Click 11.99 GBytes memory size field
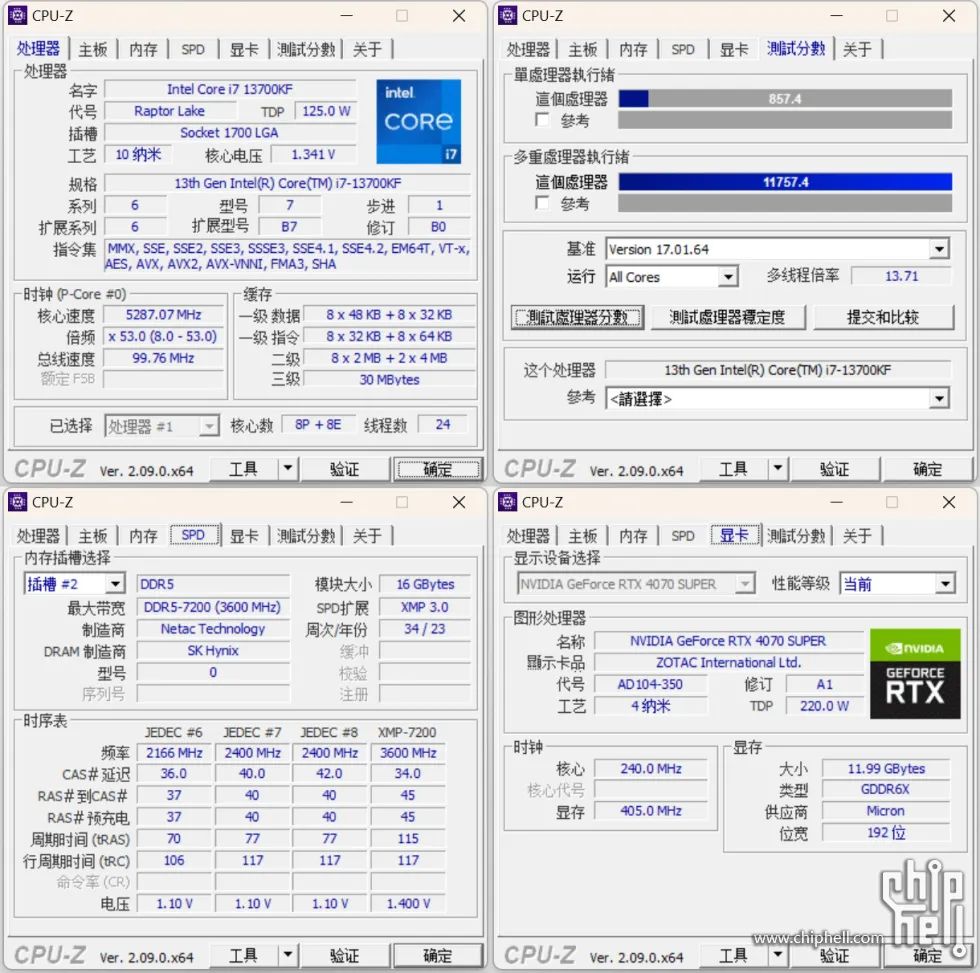Screen dimensions: 980x973 point(886,769)
